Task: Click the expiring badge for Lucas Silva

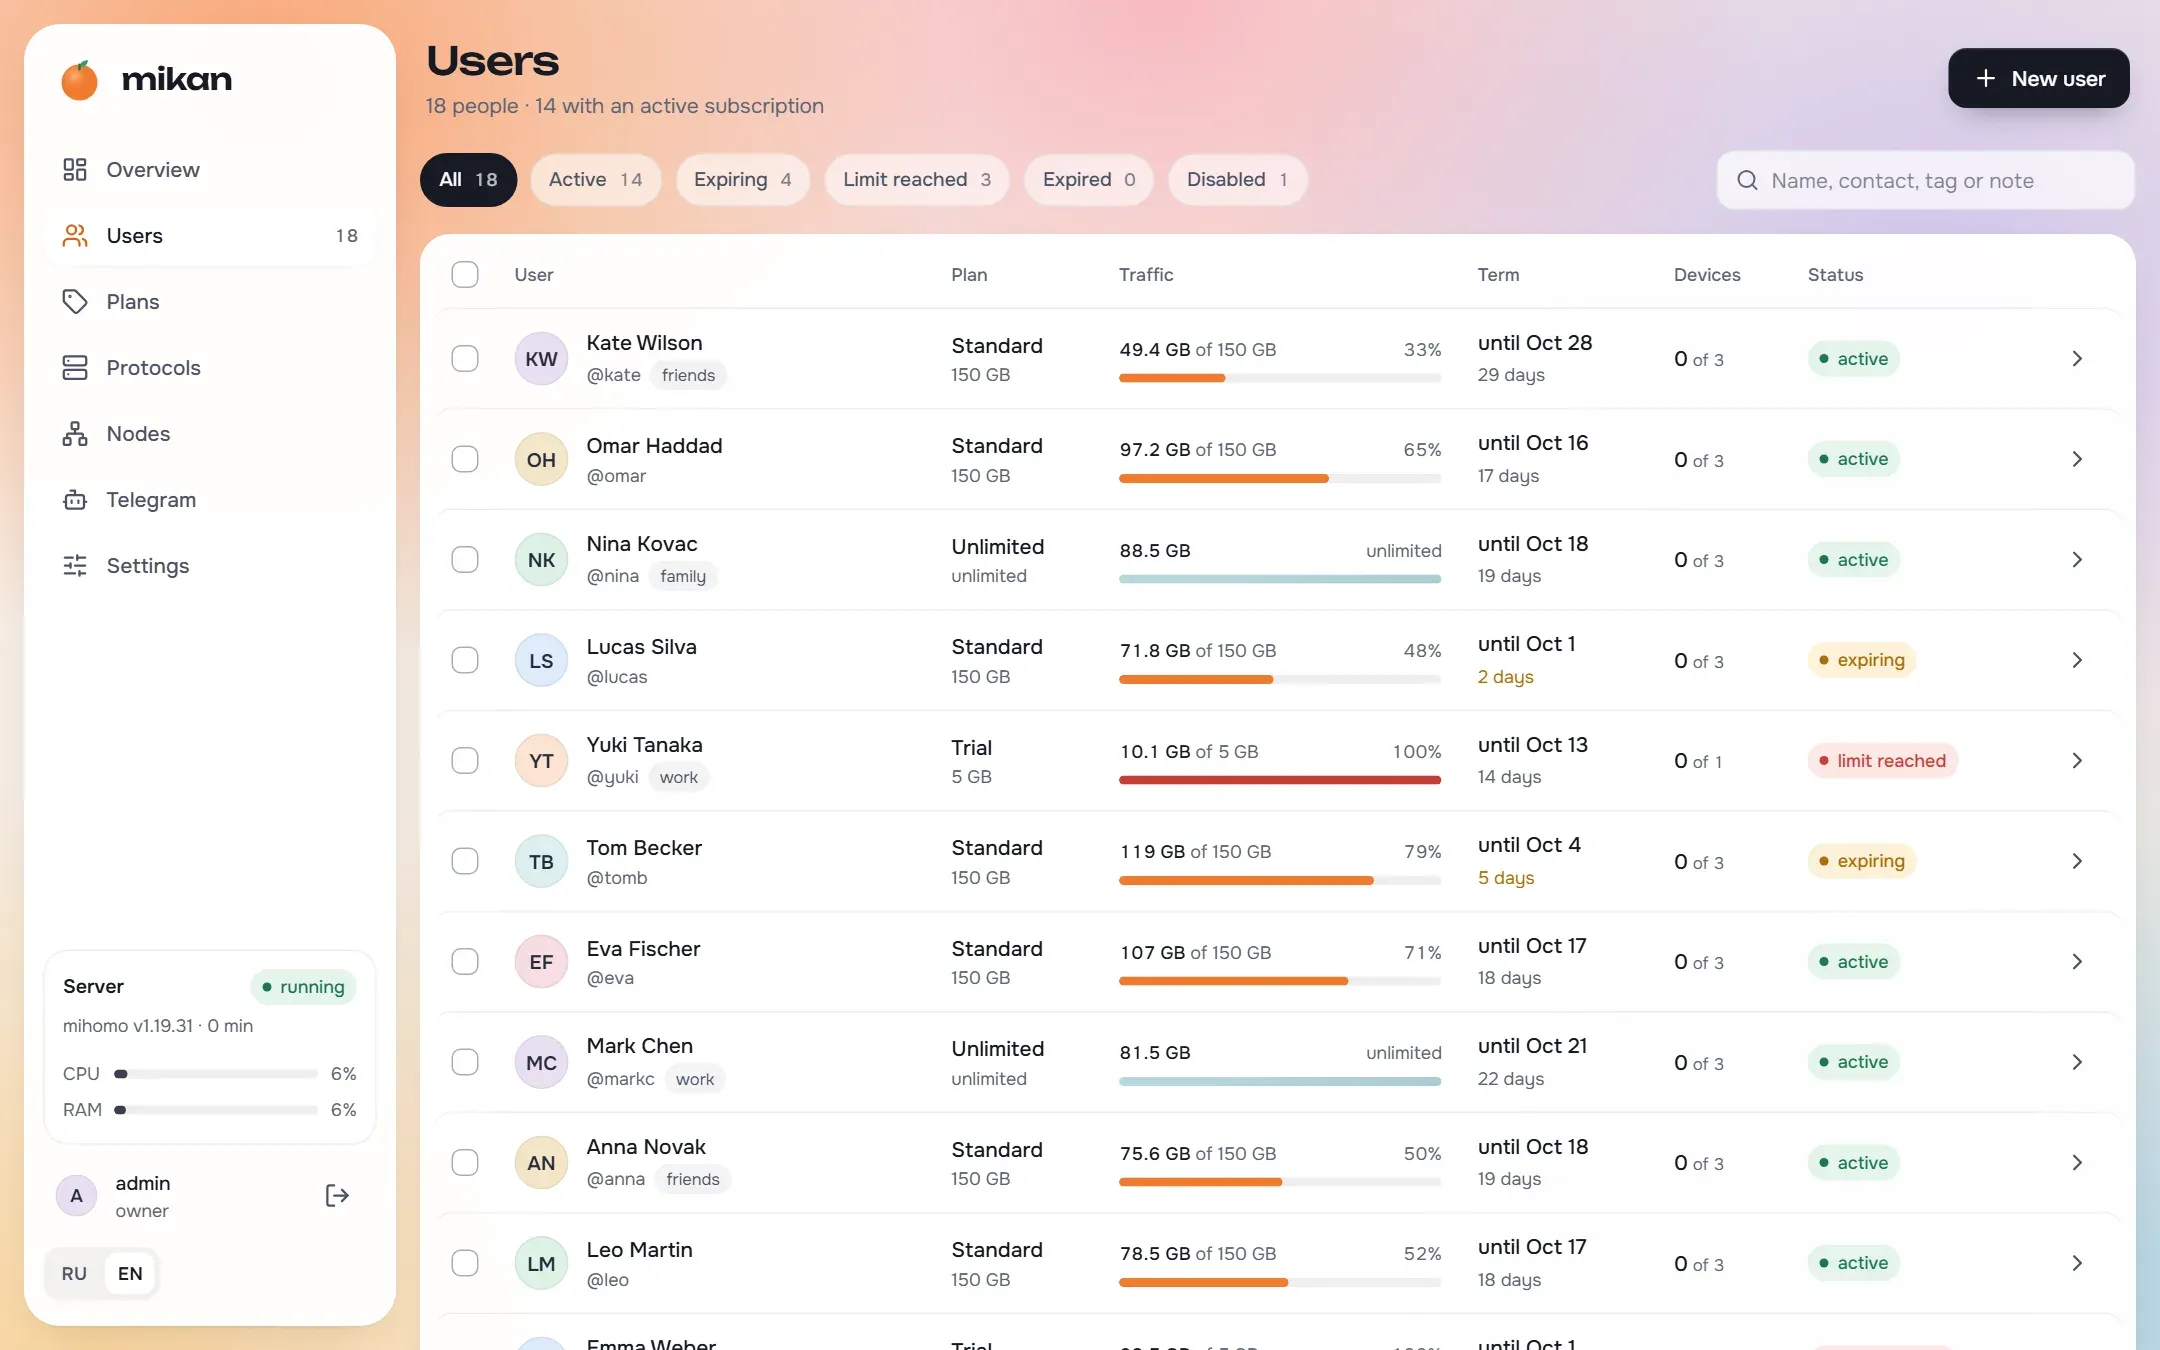Action: (1861, 660)
